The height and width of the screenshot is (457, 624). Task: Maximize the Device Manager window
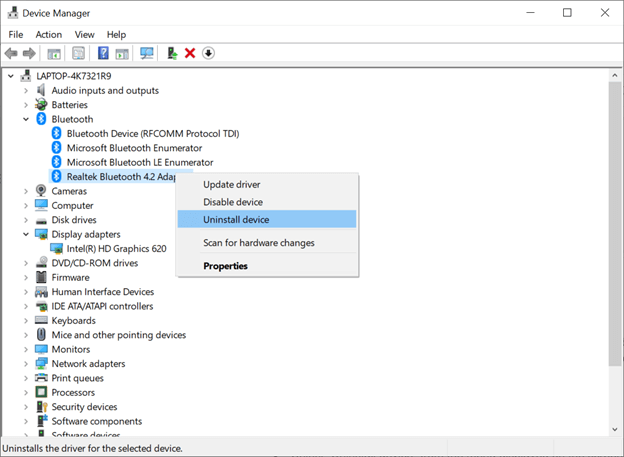click(567, 13)
